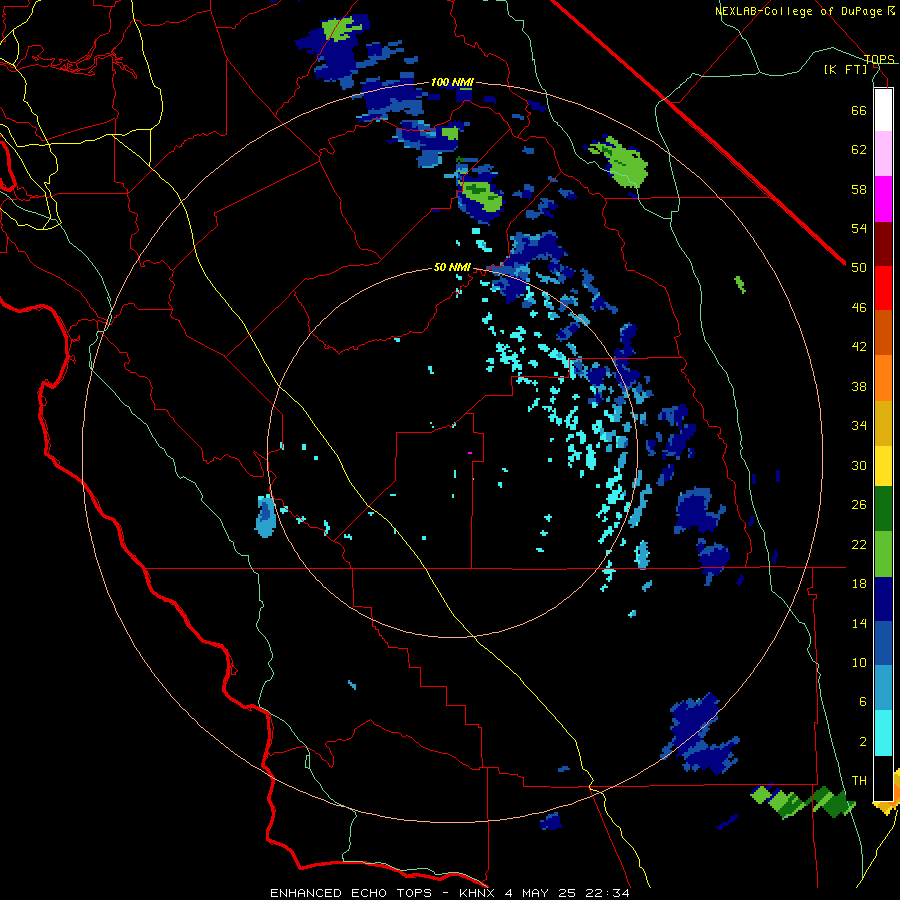Click the gold 38 kft legend swatch

(x=883, y=423)
